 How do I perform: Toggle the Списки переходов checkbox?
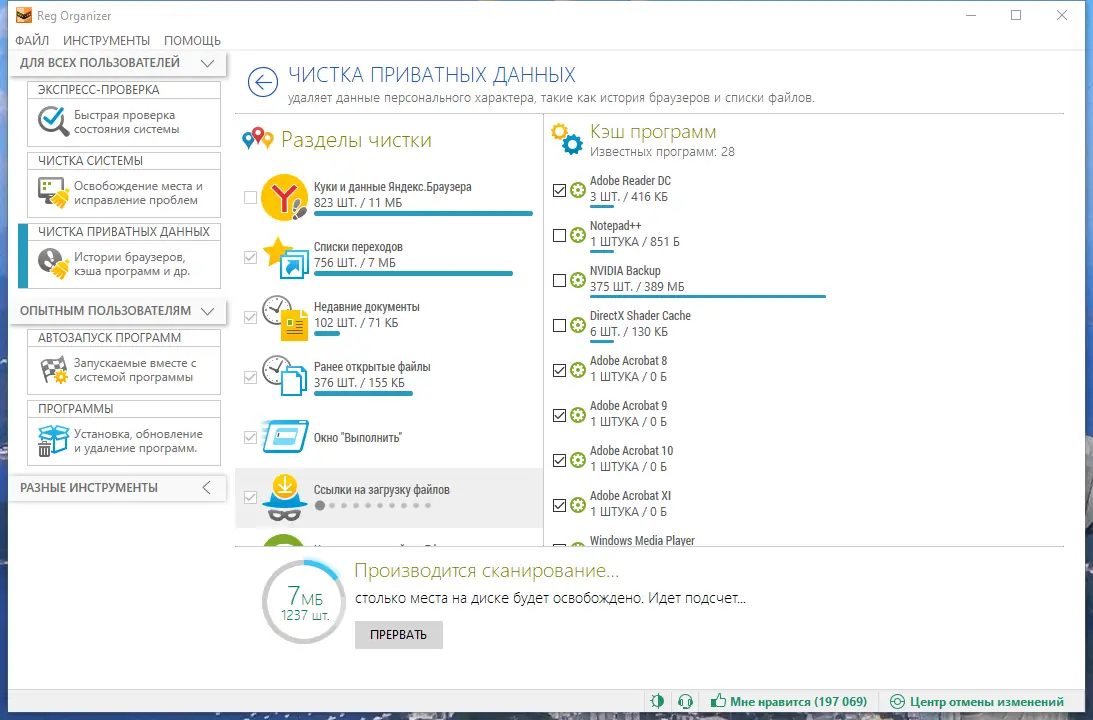pyautogui.click(x=250, y=258)
